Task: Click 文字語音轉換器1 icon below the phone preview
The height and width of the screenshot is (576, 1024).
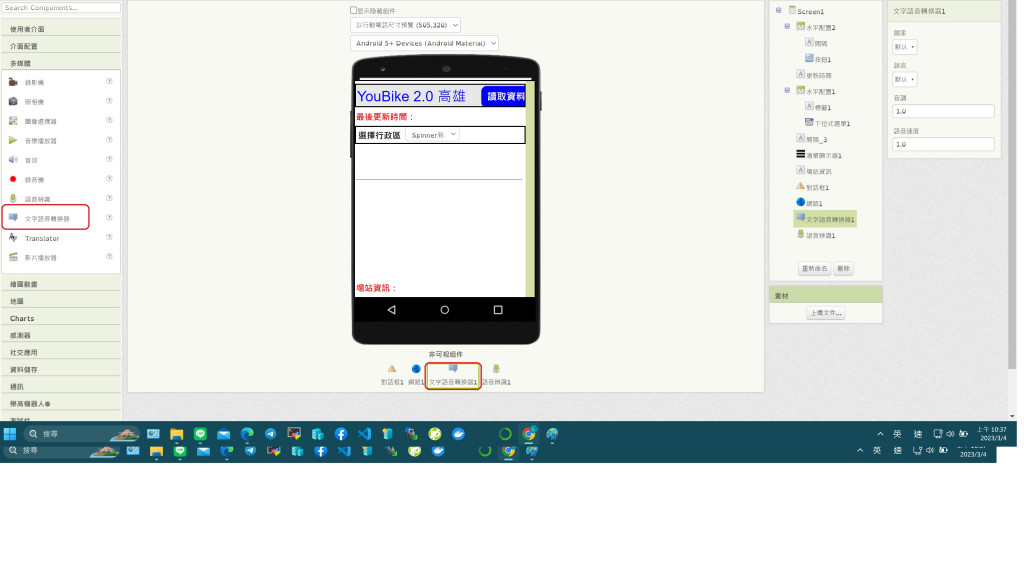Action: coord(453,369)
